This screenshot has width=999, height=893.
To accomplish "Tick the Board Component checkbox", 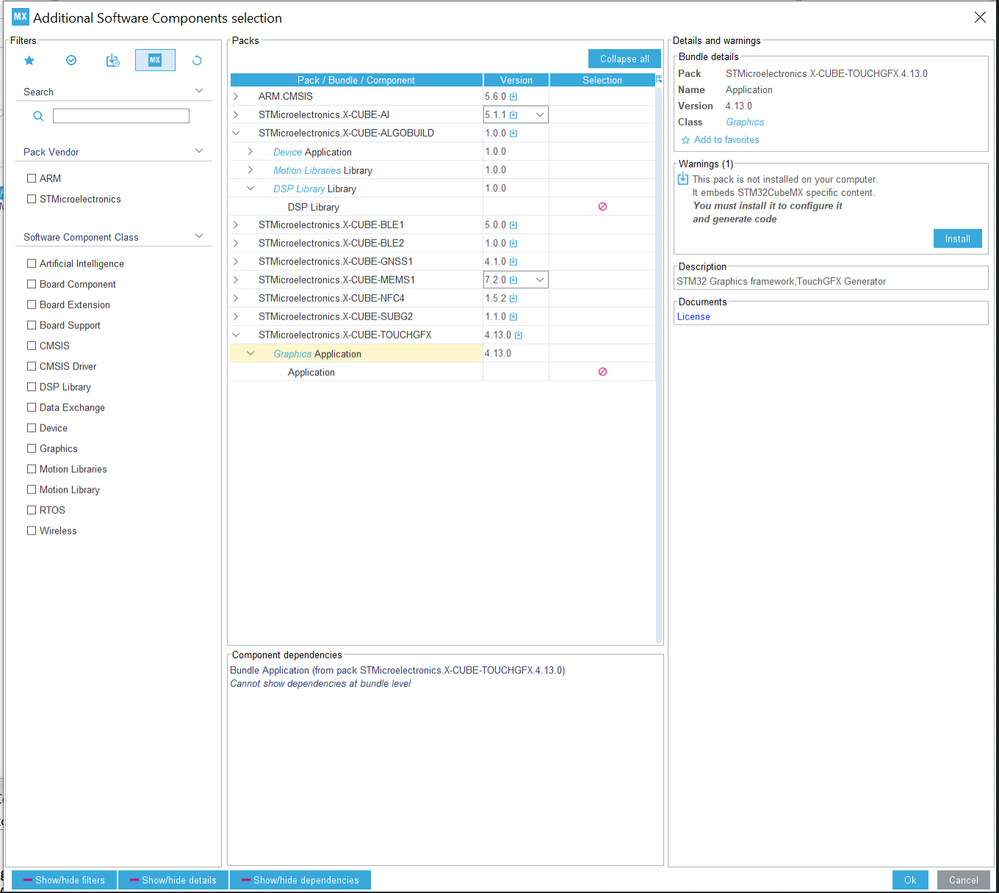I will 31,284.
